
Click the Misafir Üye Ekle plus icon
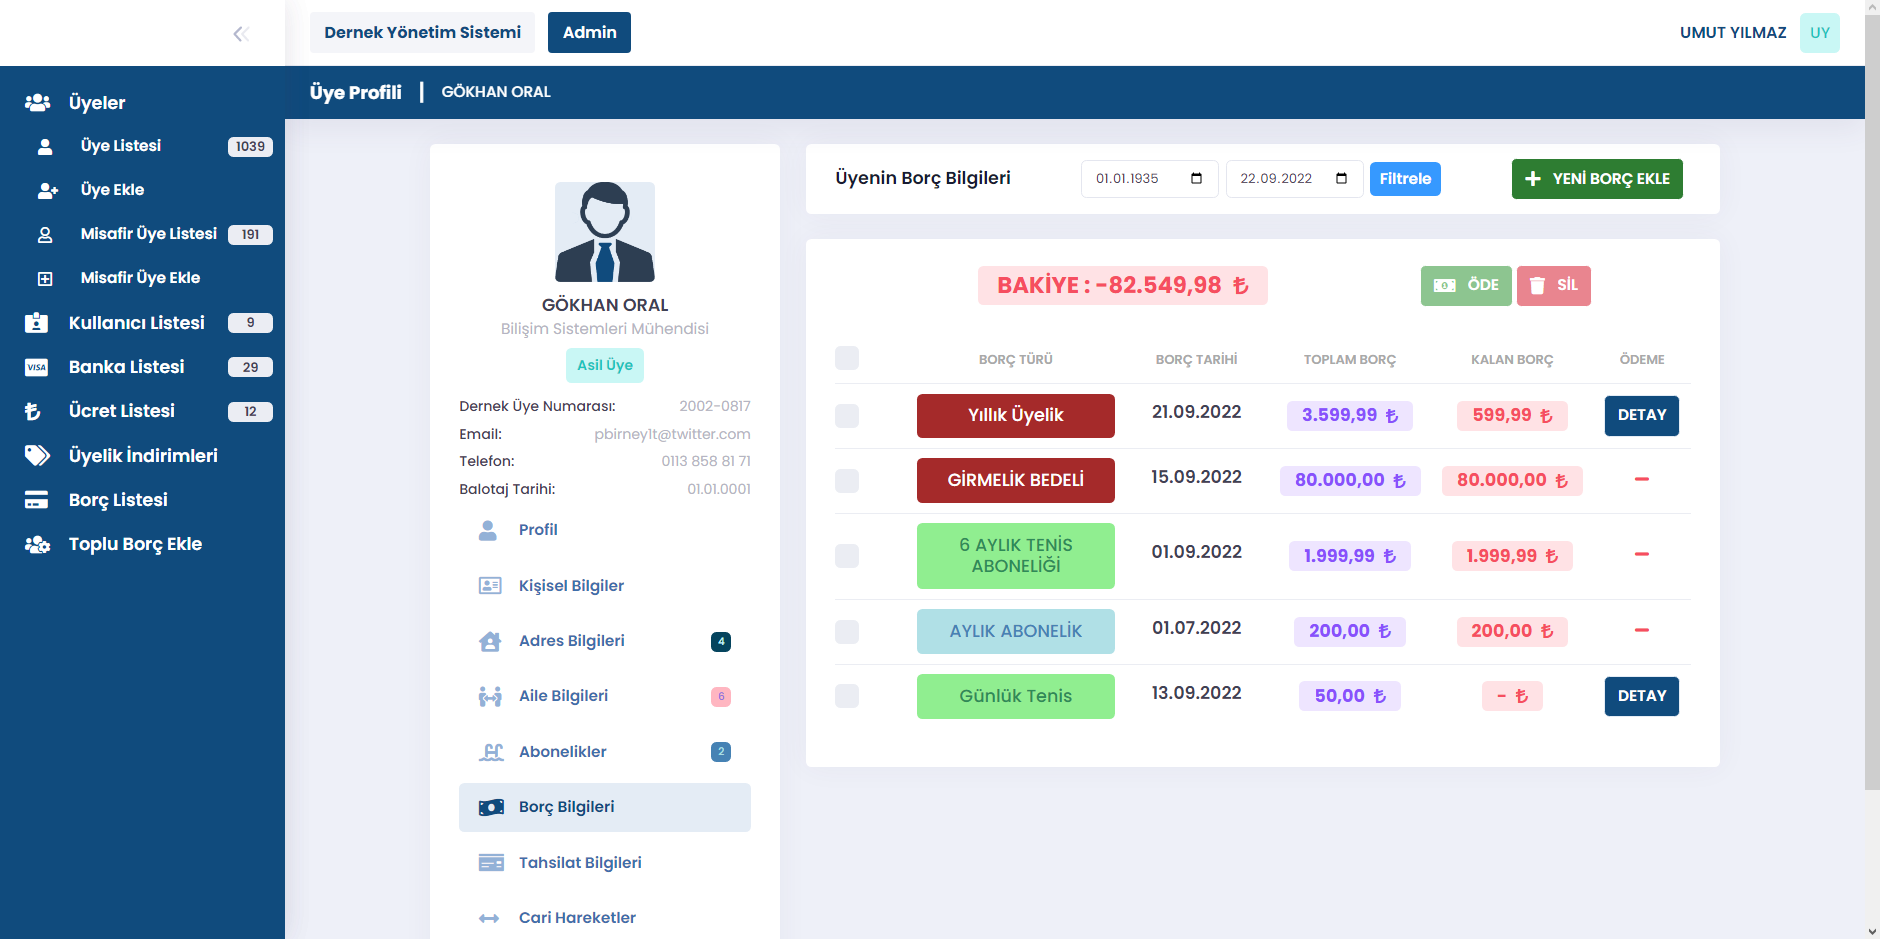point(45,279)
